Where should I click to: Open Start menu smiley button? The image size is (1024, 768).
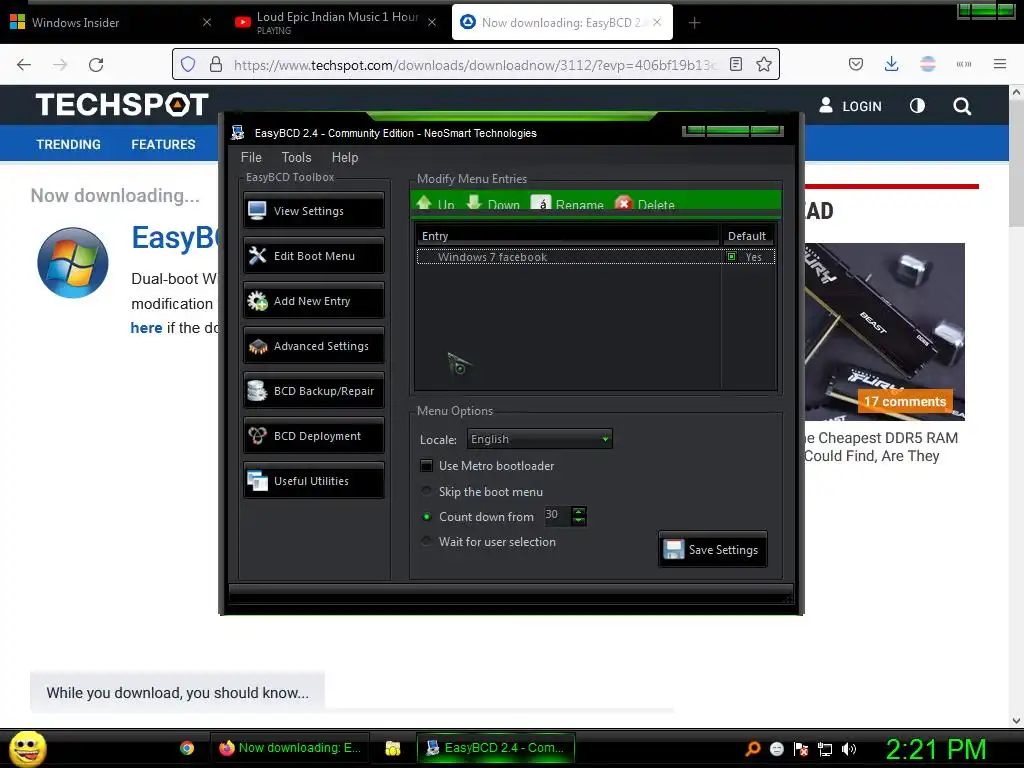tap(27, 748)
